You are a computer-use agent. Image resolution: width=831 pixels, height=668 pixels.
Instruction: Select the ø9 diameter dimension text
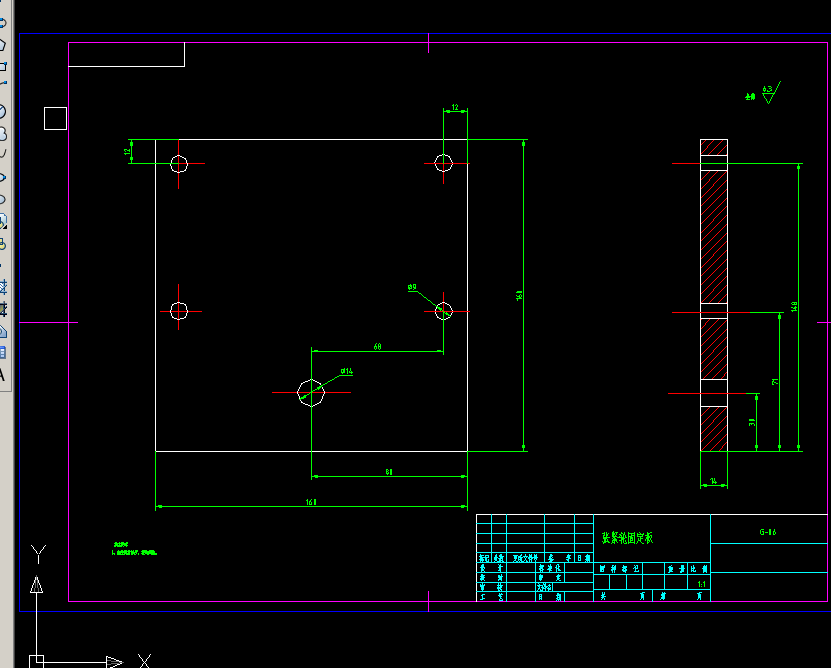(x=412, y=287)
